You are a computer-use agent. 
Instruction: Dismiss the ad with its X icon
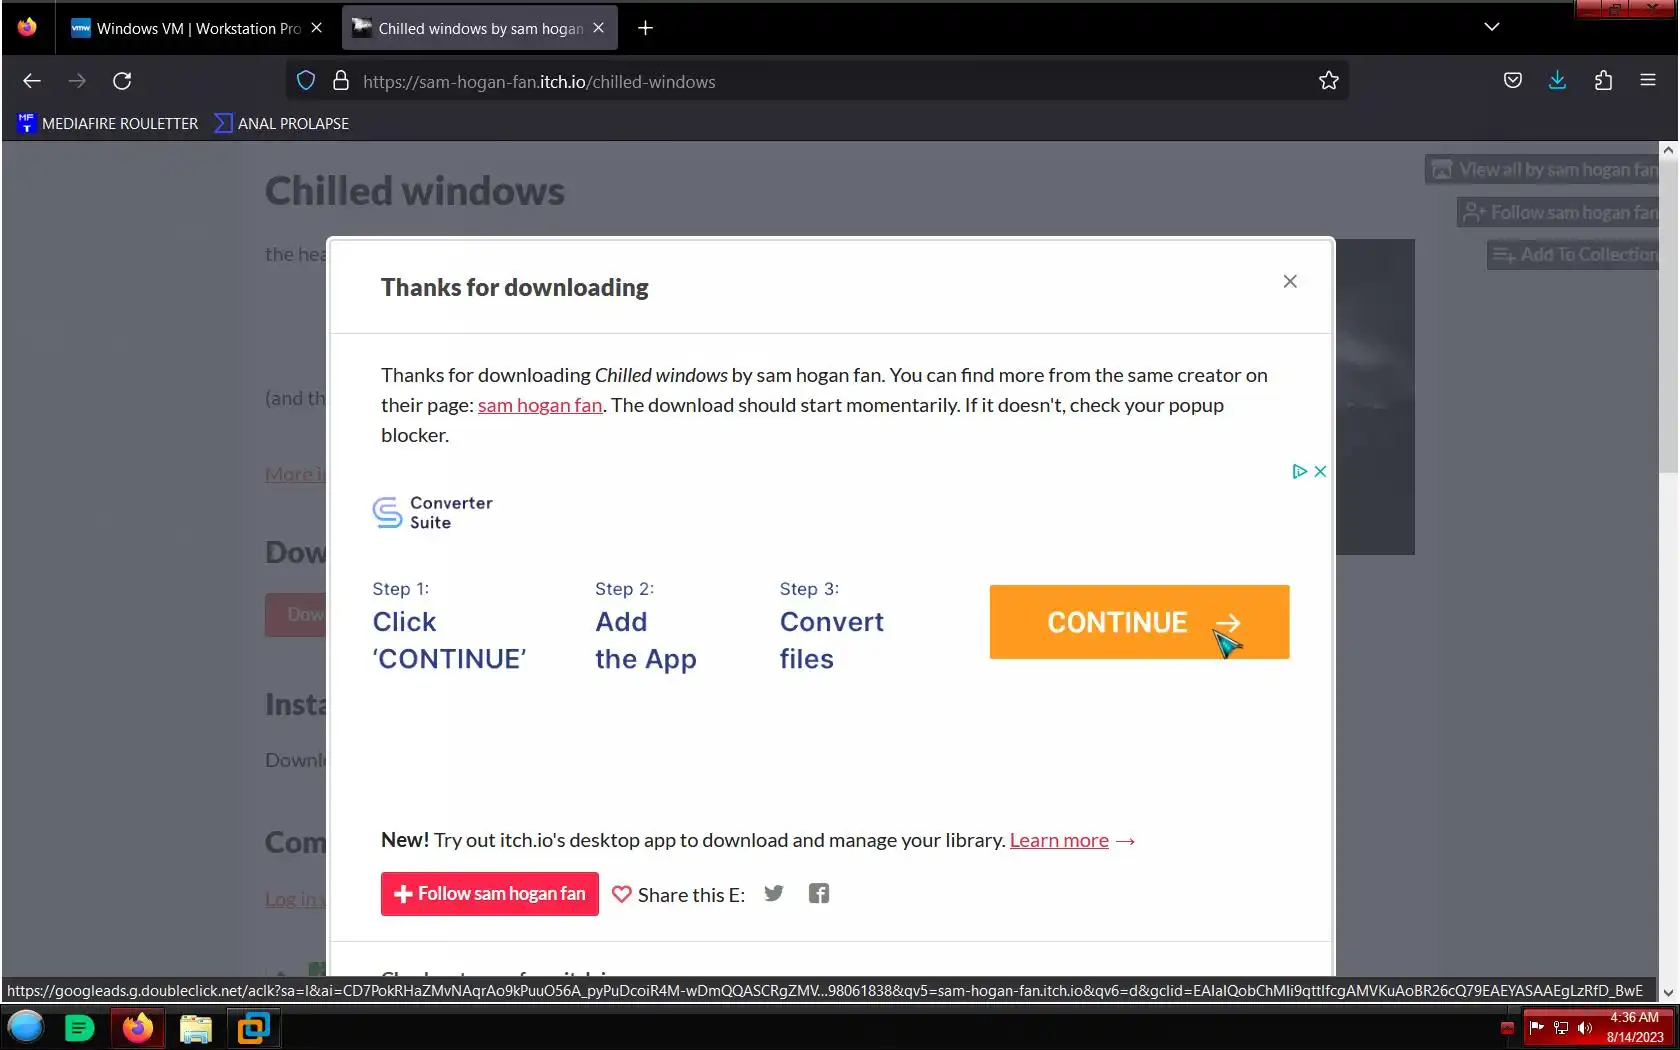coord(1320,471)
